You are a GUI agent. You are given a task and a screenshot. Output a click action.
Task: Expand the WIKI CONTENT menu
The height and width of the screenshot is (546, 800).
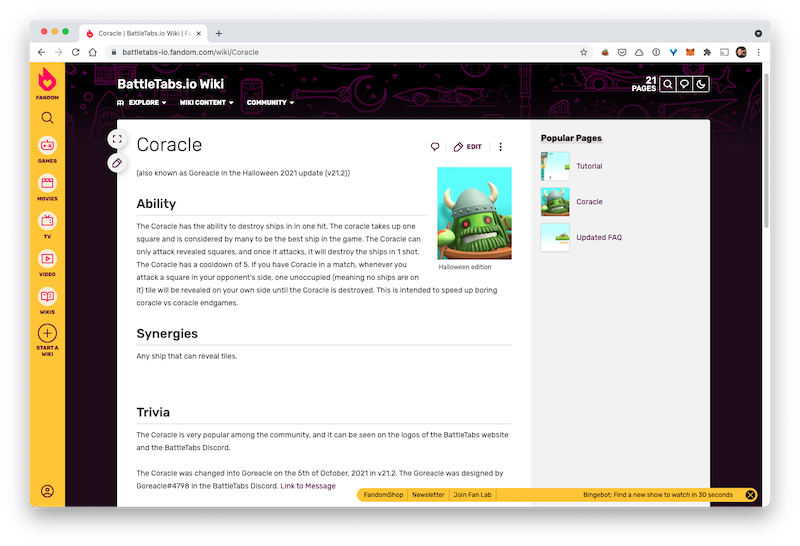pyautogui.click(x=206, y=103)
